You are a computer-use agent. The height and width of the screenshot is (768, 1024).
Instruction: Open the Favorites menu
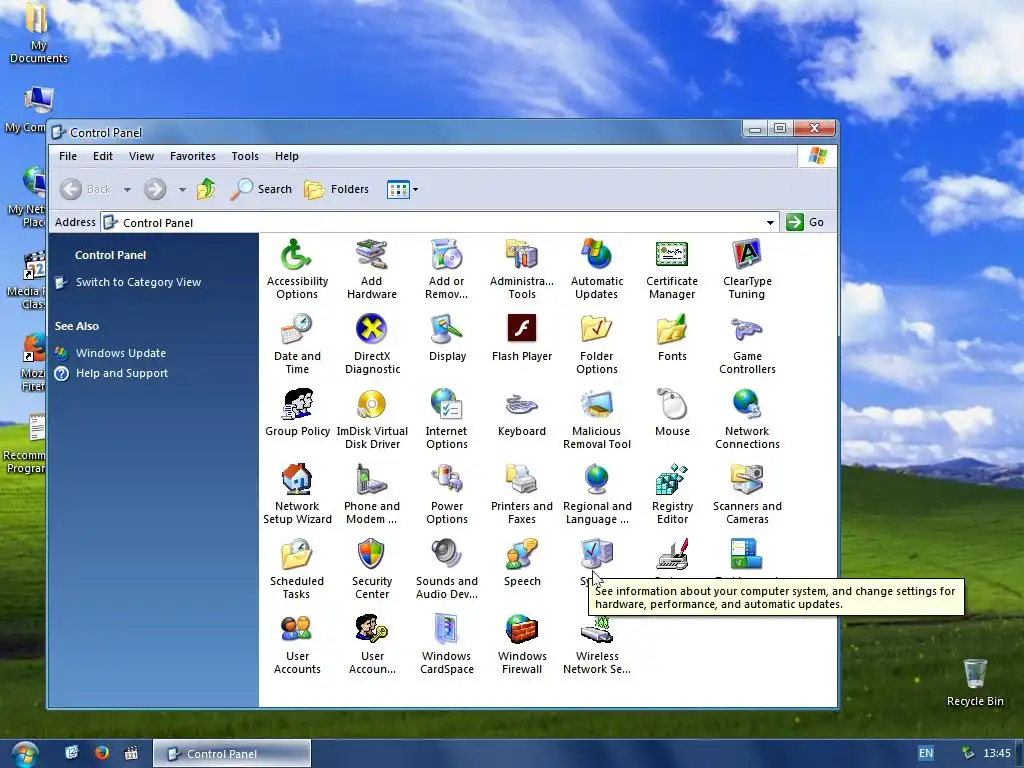(x=193, y=156)
